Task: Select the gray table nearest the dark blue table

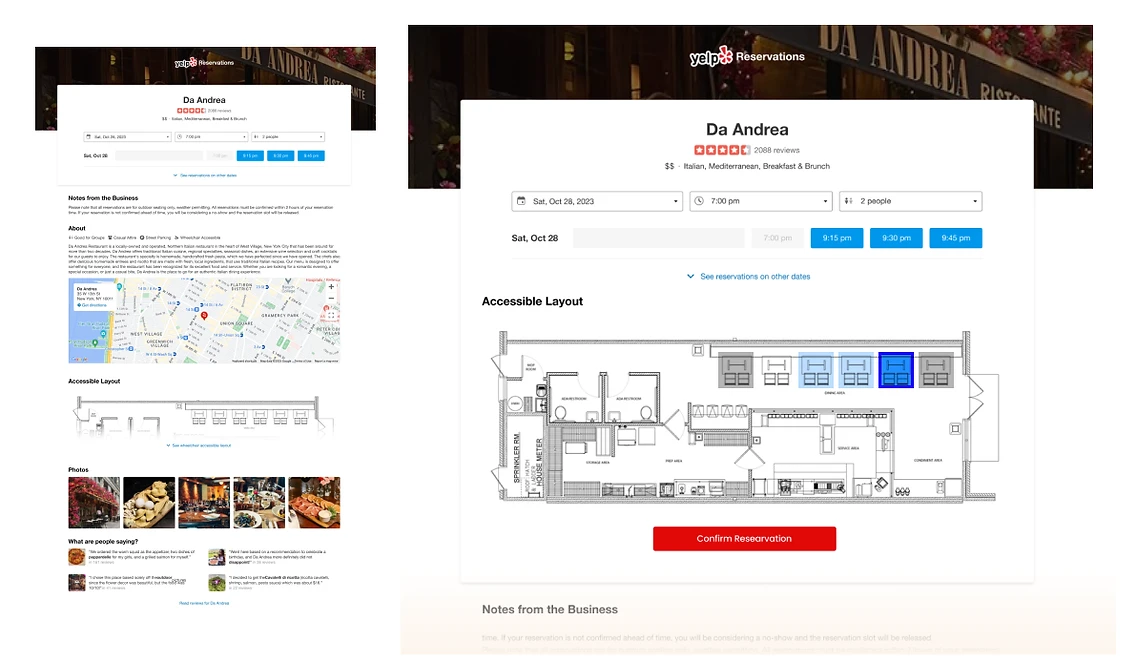Action: tap(935, 369)
